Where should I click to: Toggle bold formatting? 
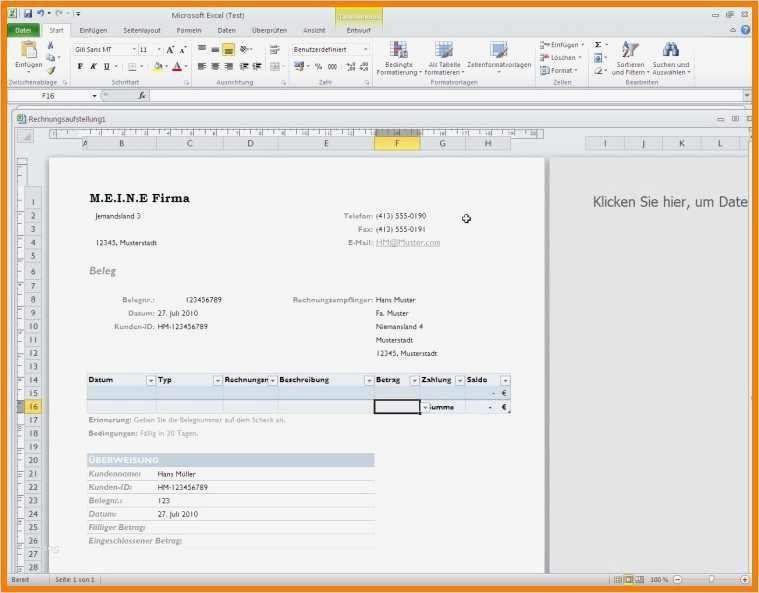click(80, 66)
